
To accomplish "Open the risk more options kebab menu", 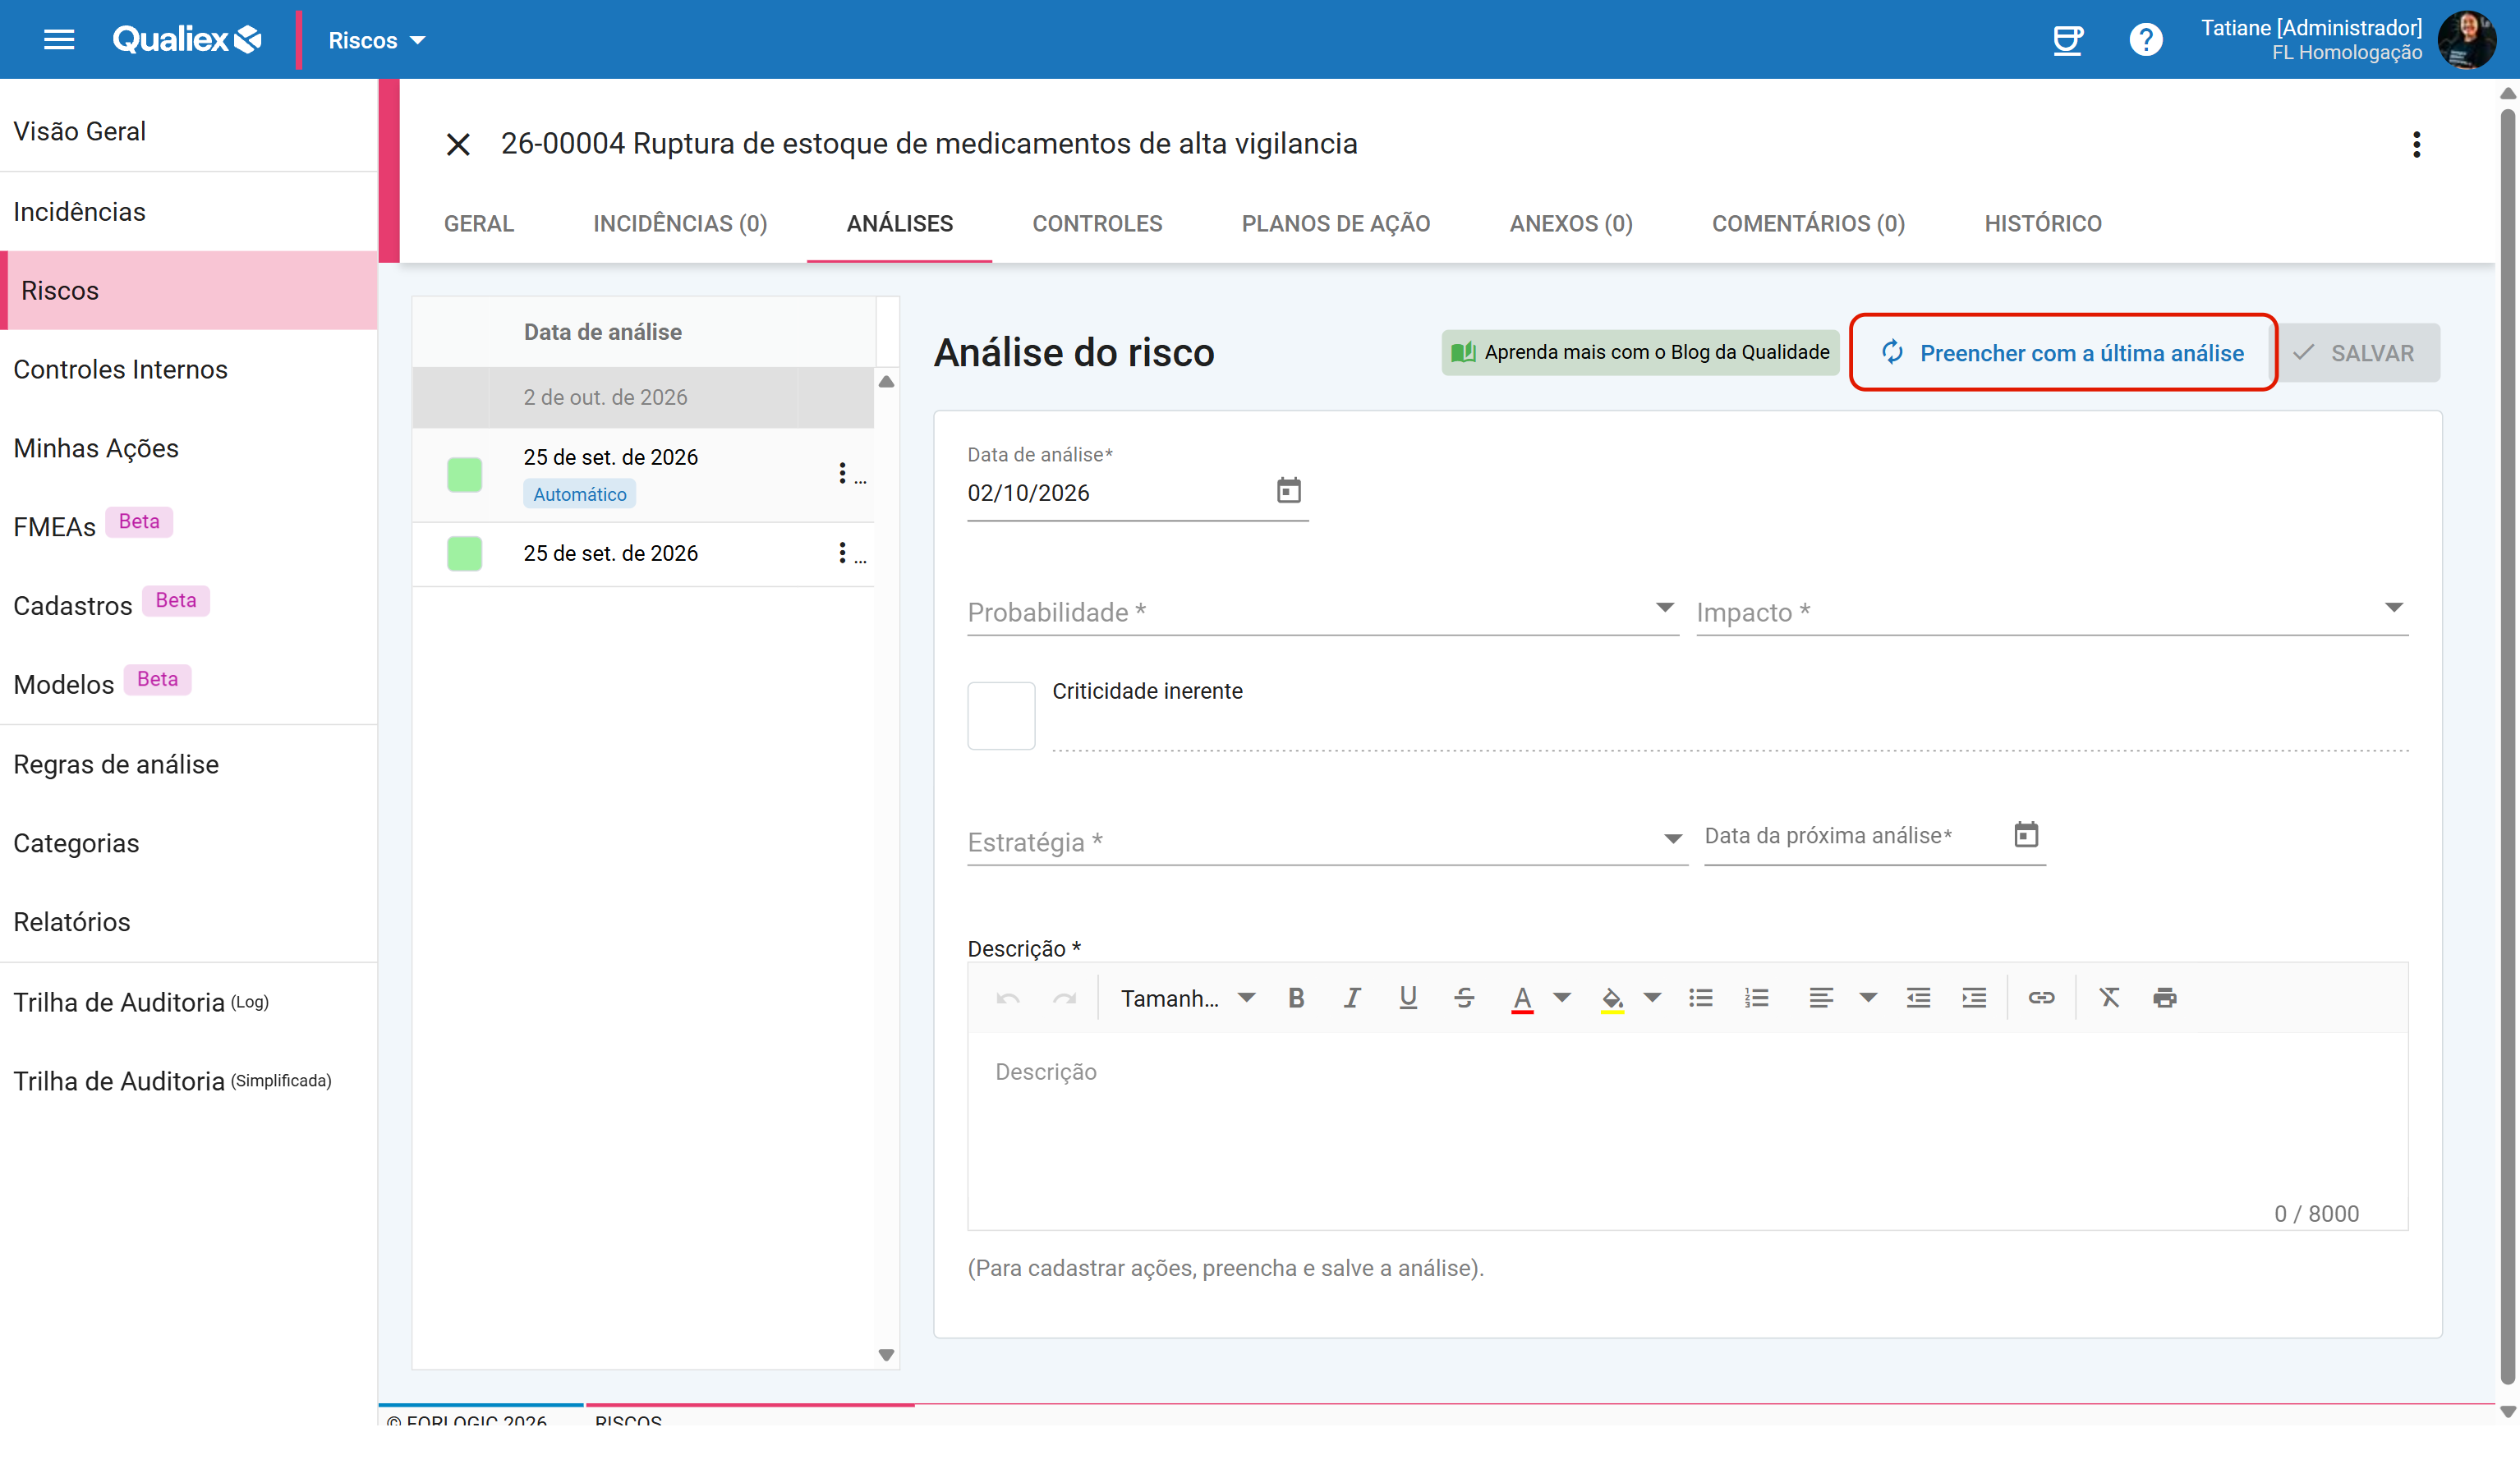I will point(2416,145).
